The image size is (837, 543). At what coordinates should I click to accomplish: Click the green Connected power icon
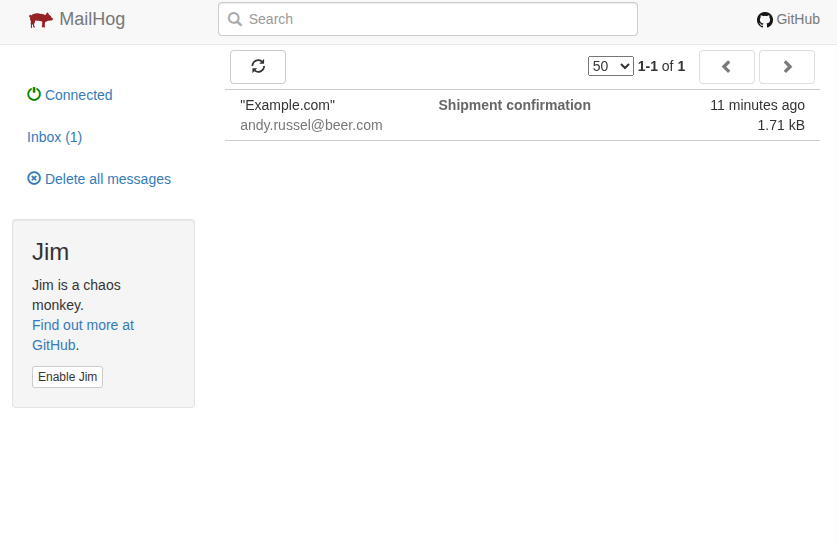(34, 94)
